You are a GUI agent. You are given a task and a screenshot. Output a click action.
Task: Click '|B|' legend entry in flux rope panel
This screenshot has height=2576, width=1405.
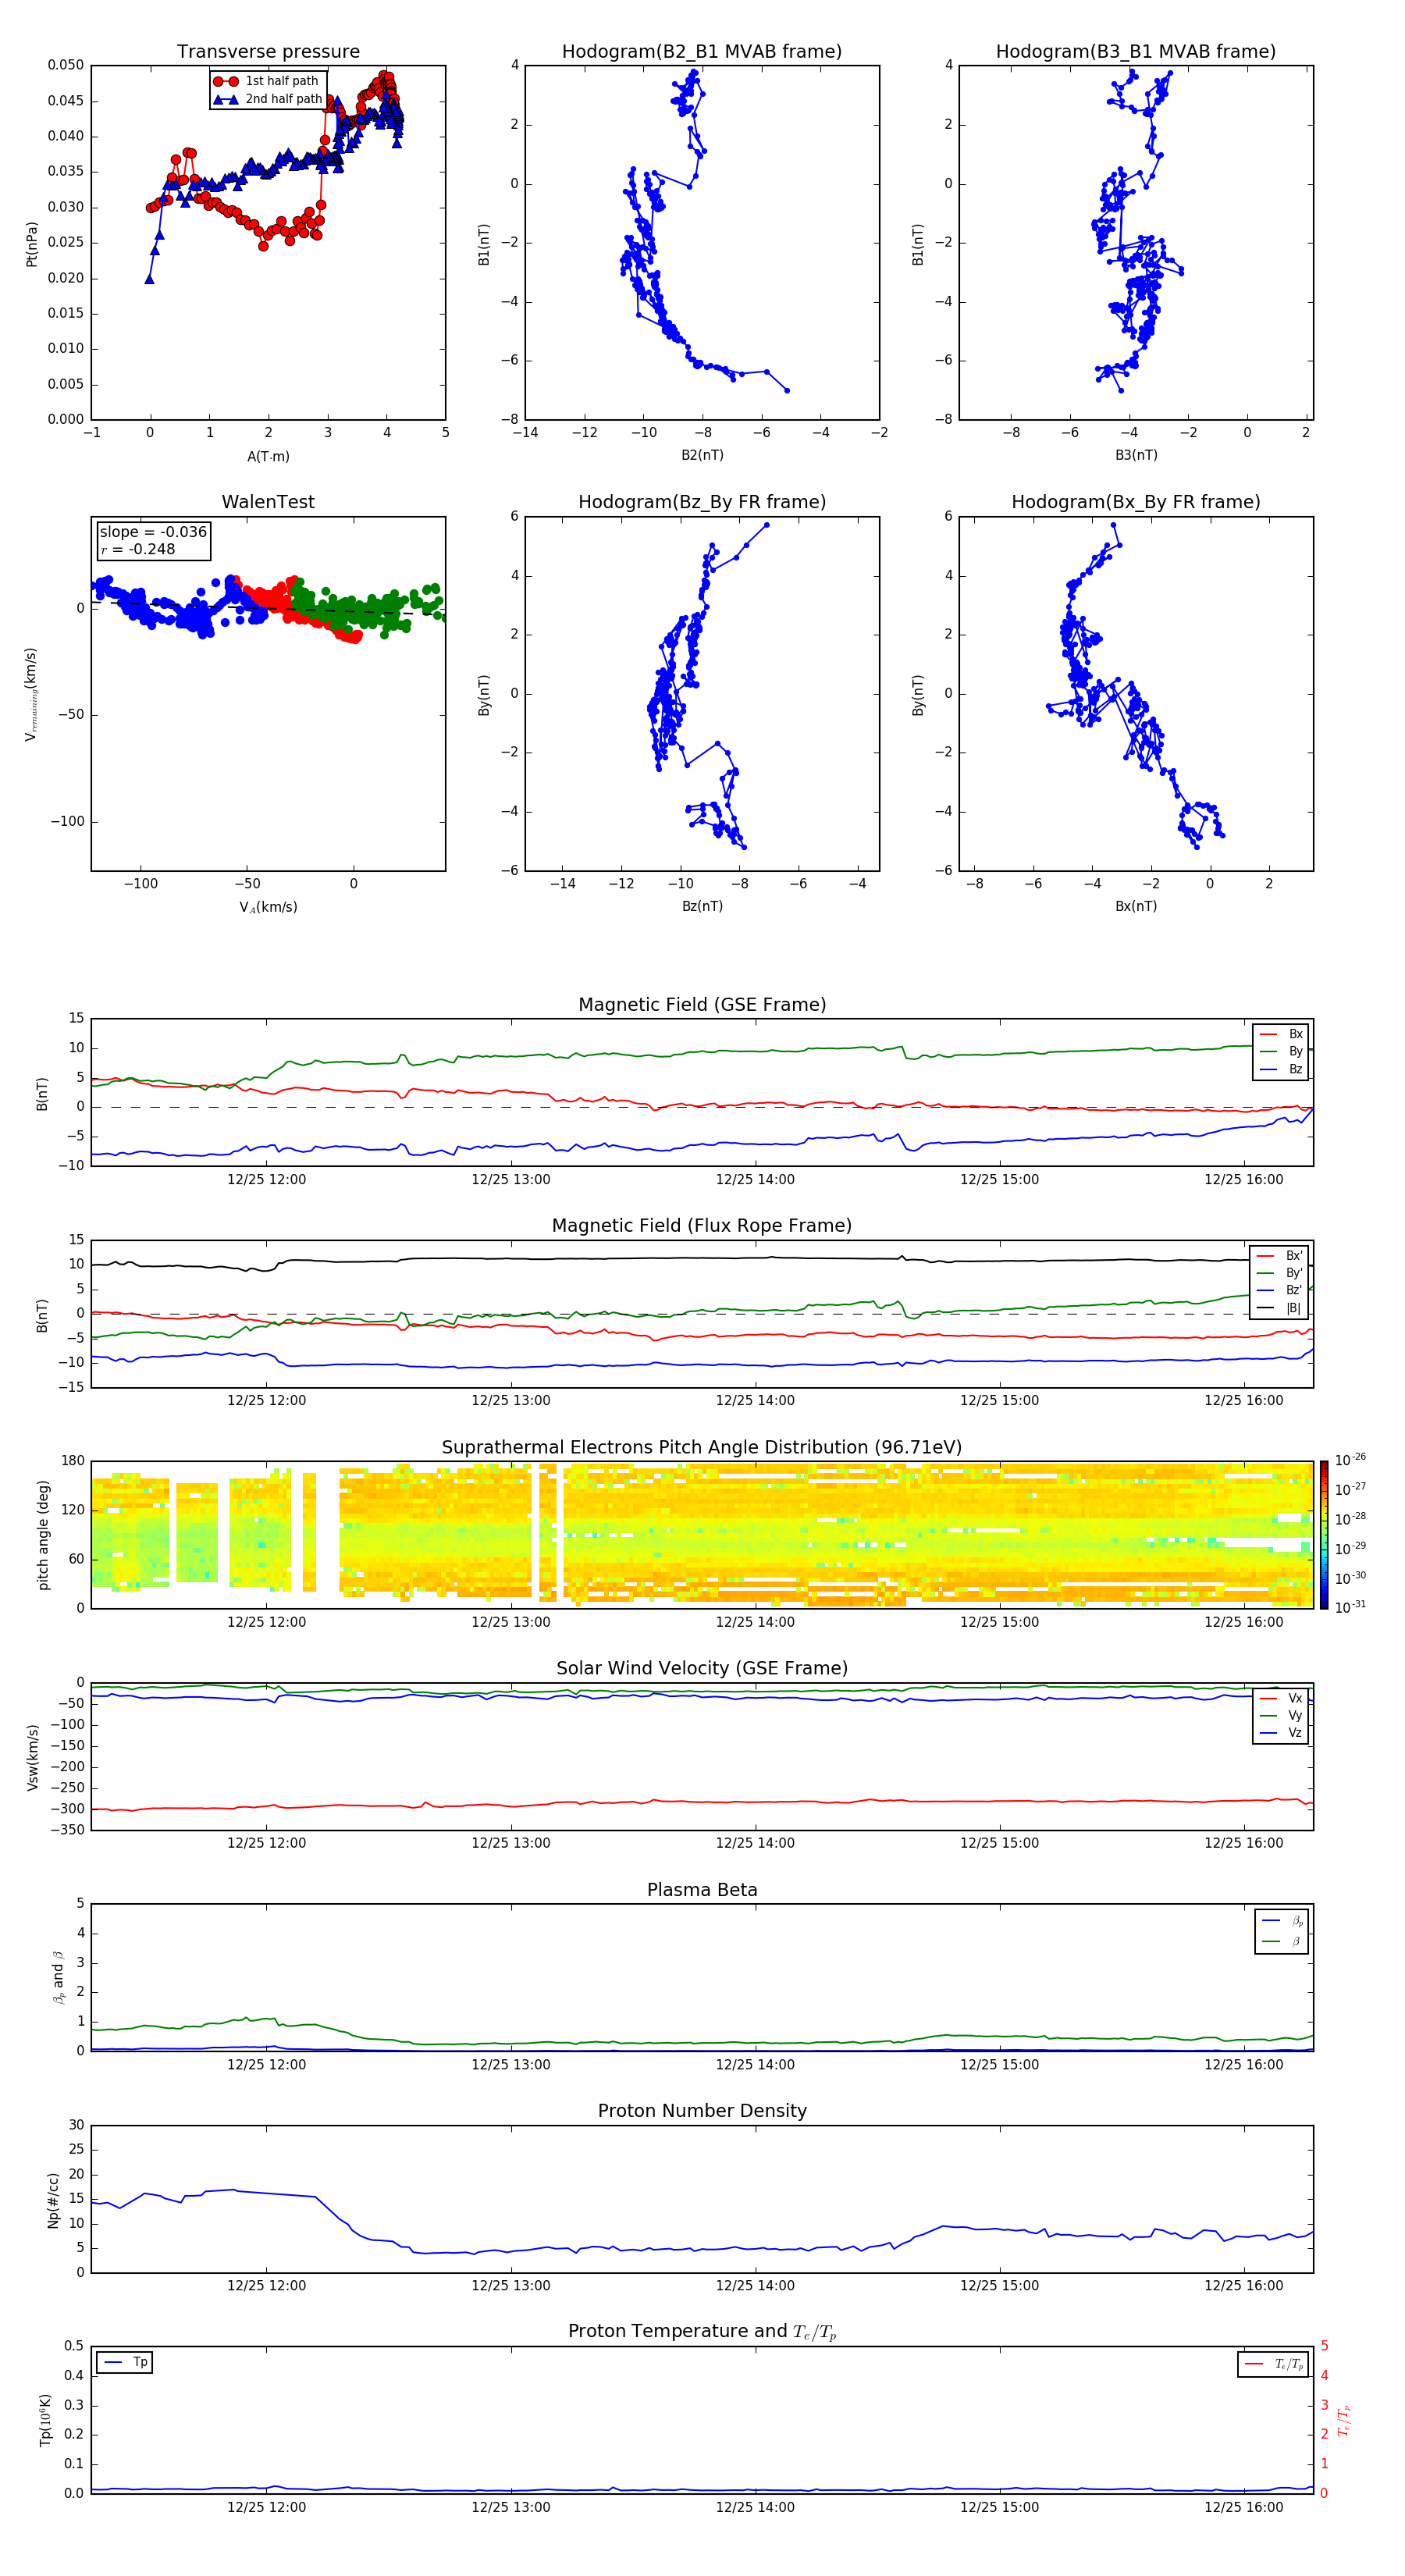tap(1280, 1308)
